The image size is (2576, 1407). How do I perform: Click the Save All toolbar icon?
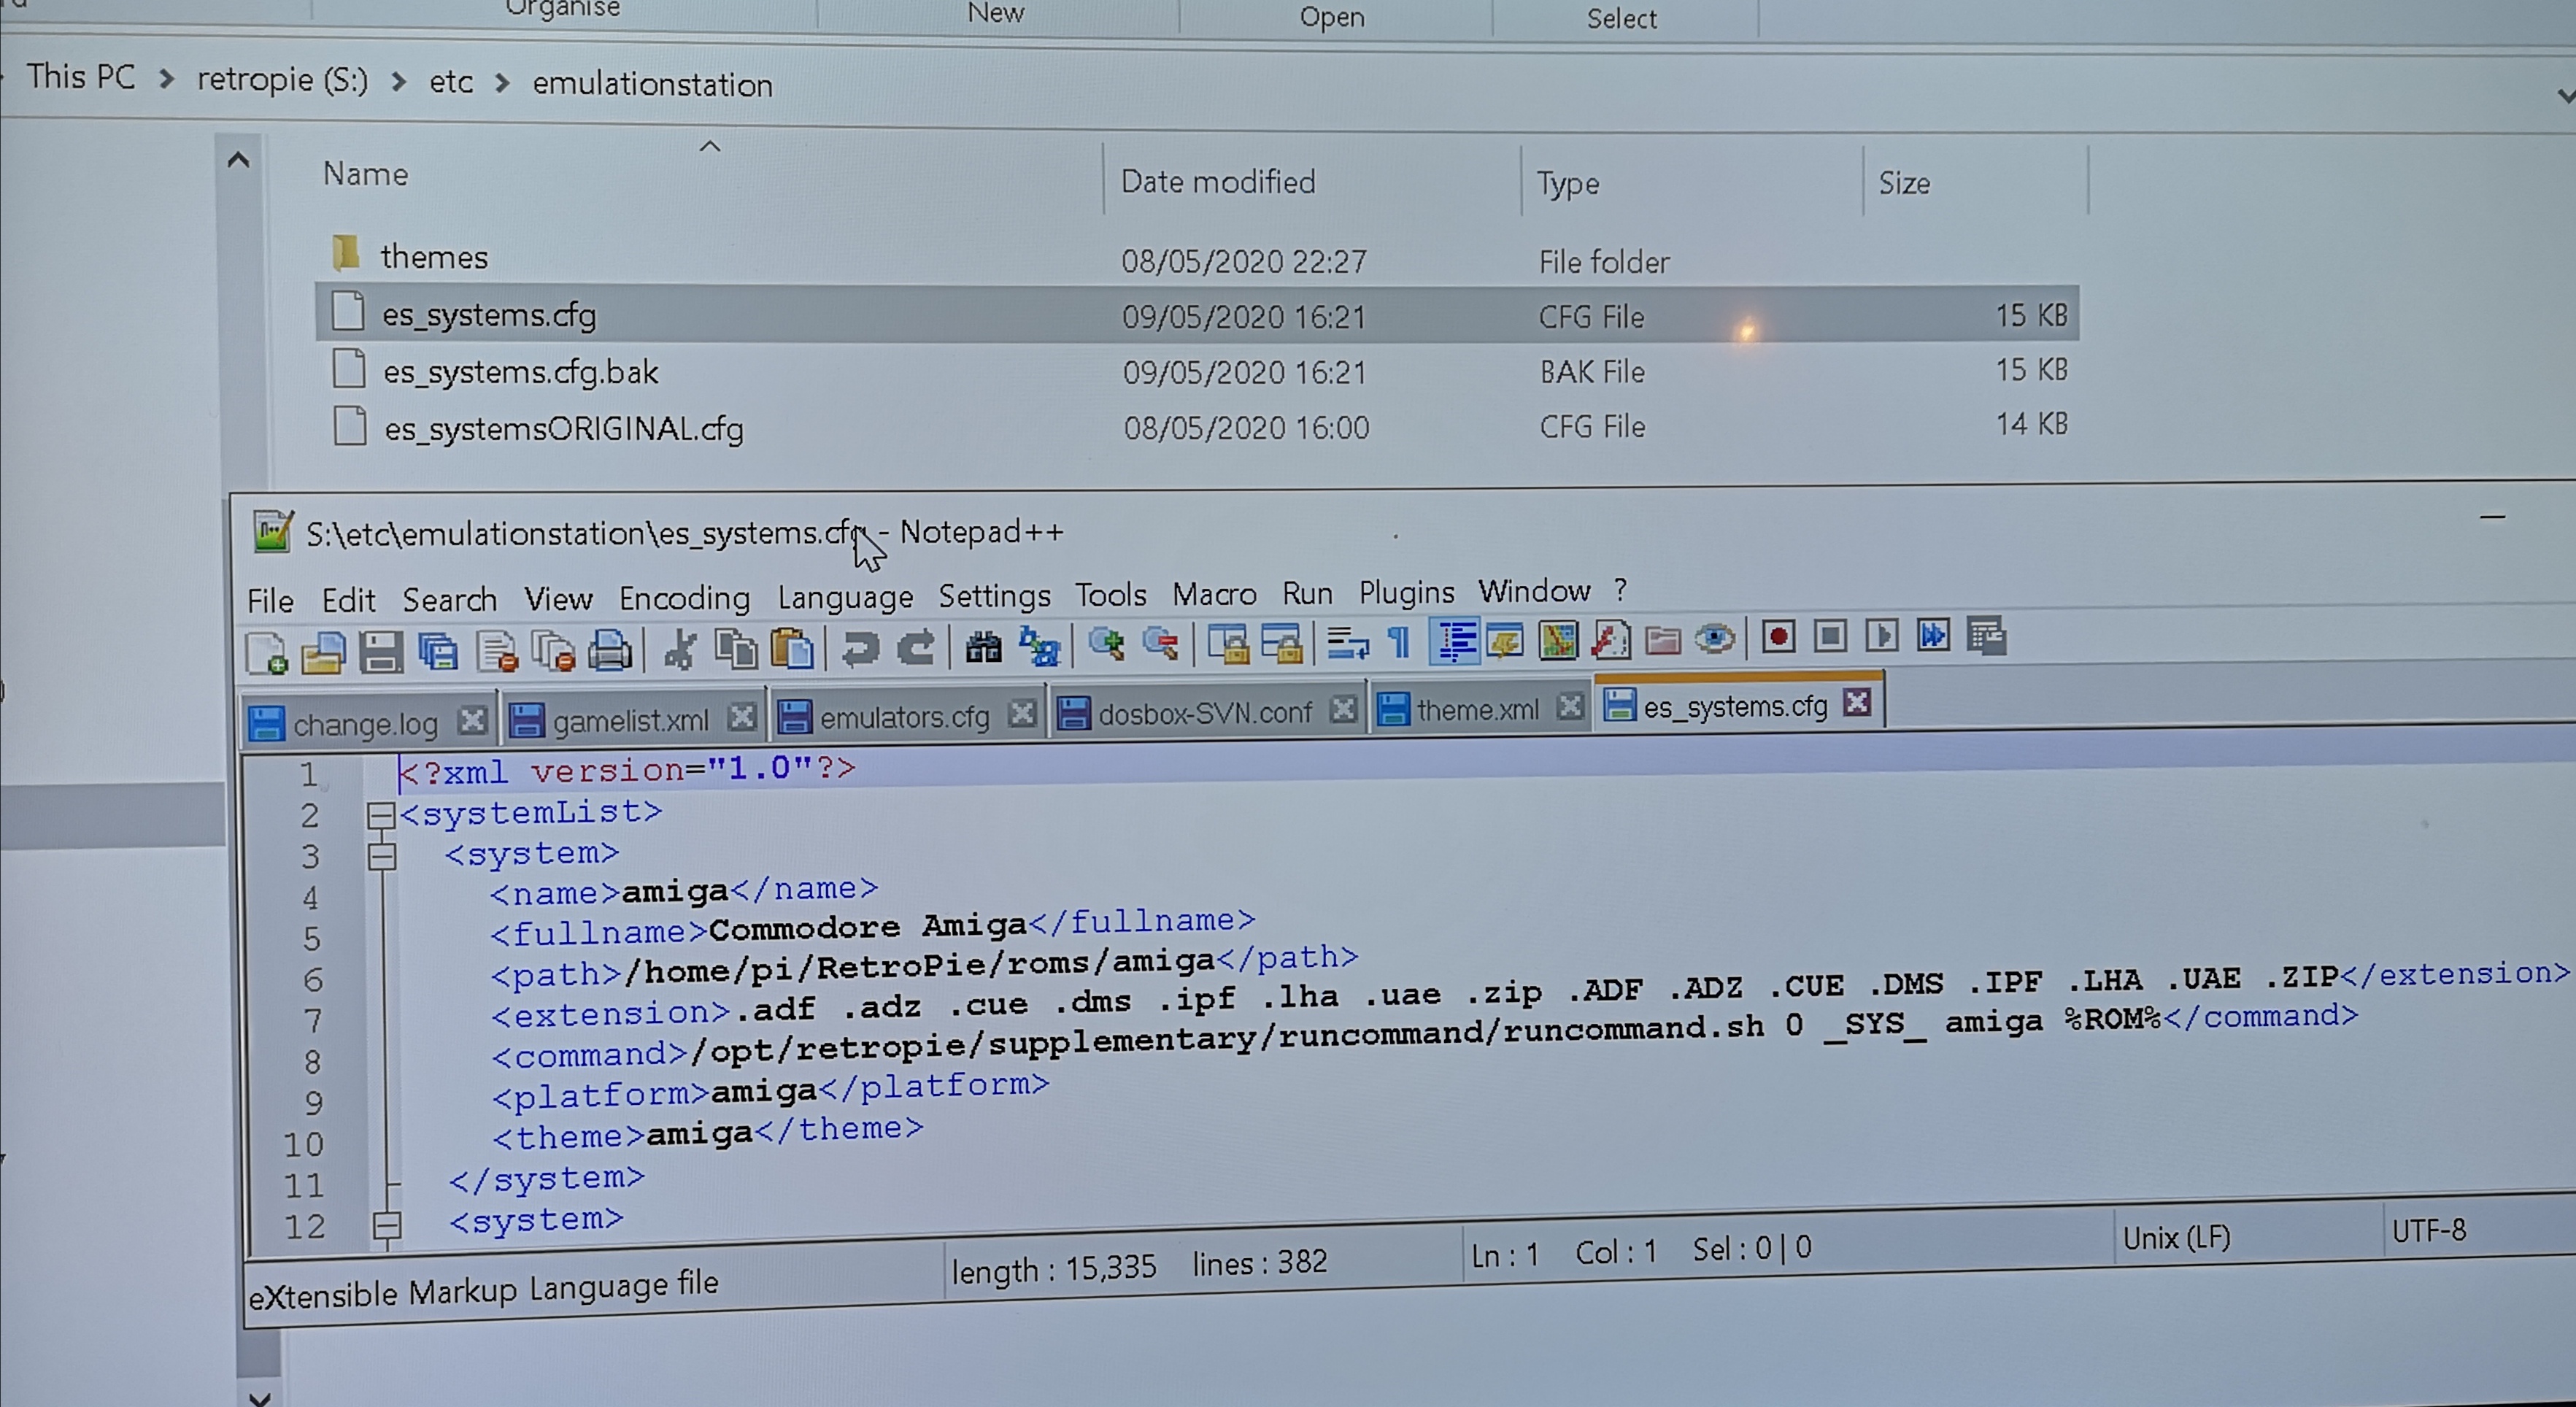[438, 652]
